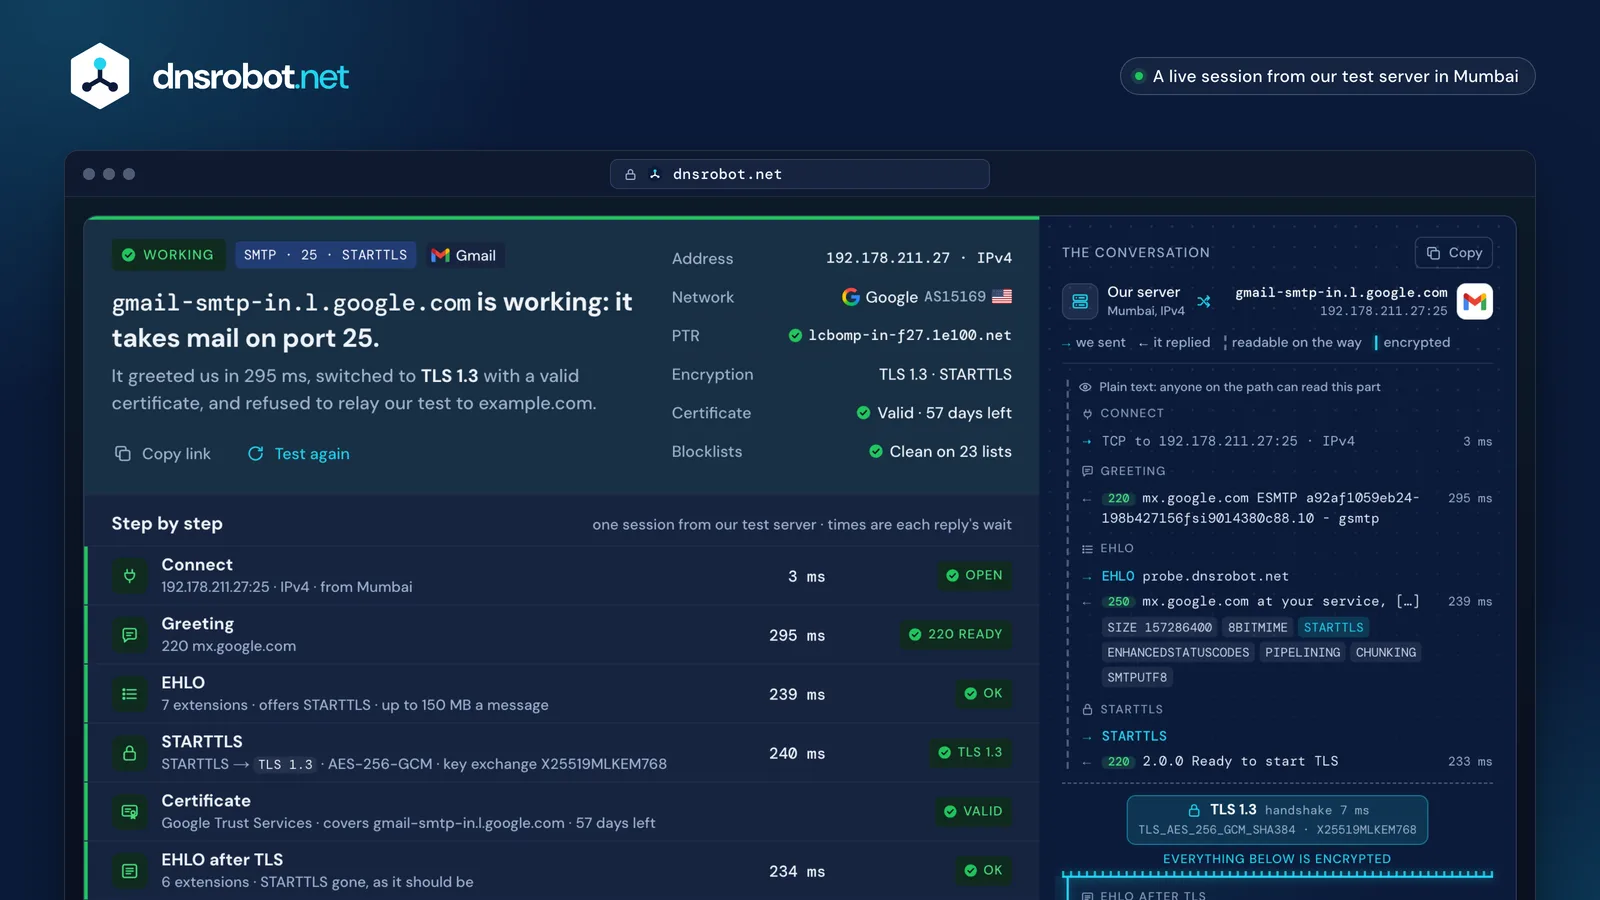Click the PIPELINING extension chip
This screenshot has height=900, width=1600.
[x=1302, y=653]
